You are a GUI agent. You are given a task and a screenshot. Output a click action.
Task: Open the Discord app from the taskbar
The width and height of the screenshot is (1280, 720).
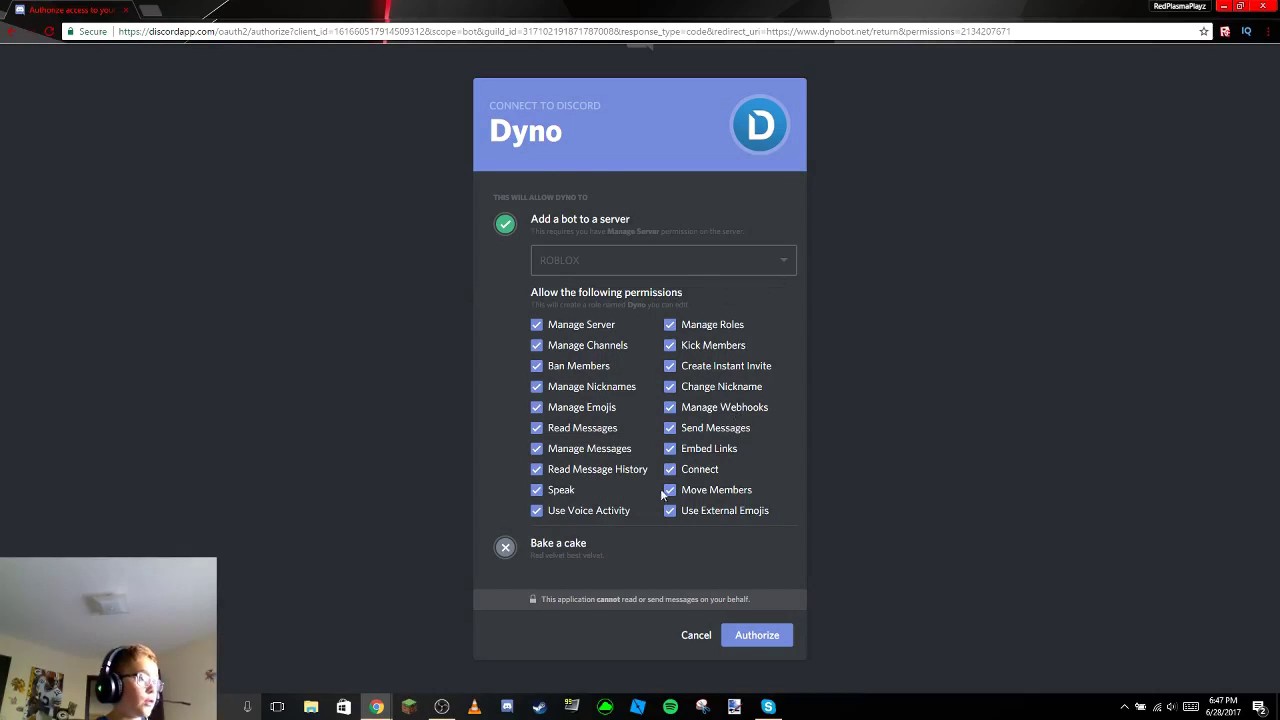[x=507, y=707]
